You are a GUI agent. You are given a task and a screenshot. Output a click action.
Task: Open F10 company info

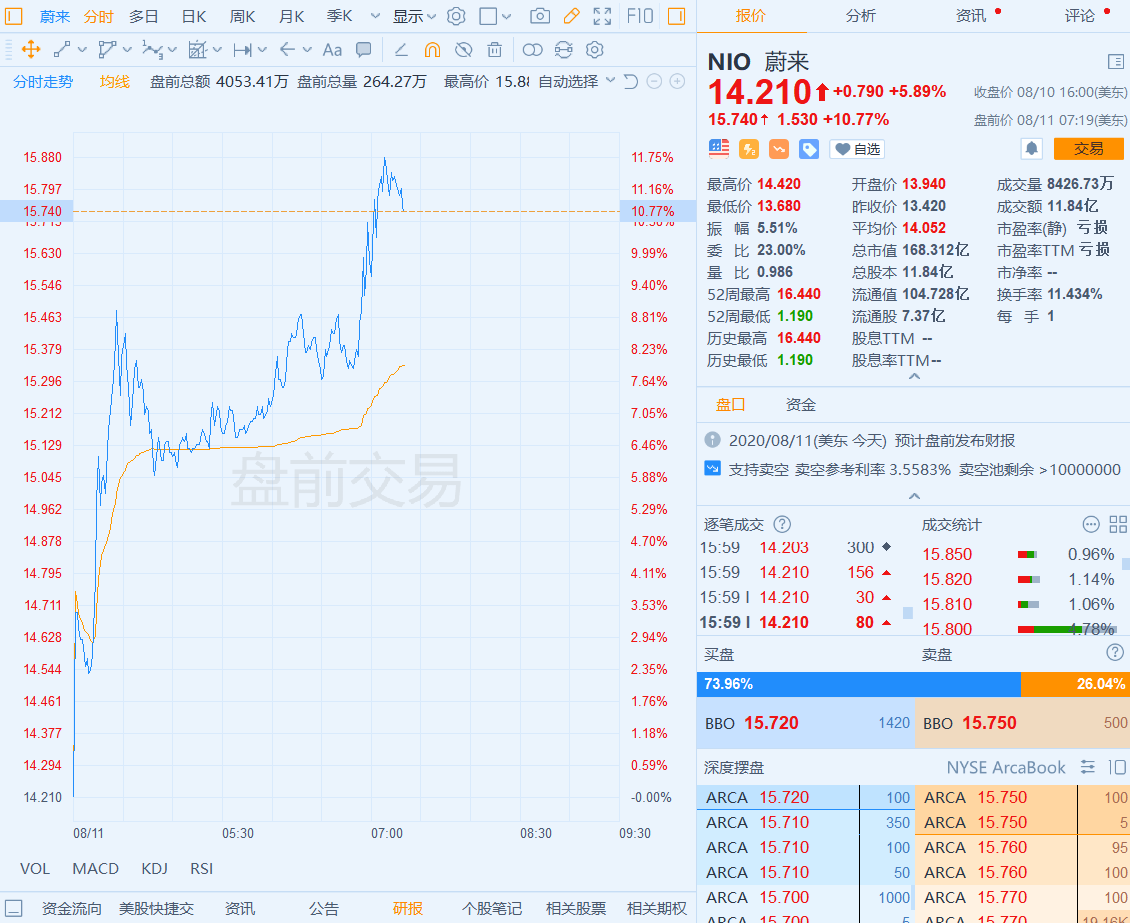(x=640, y=16)
